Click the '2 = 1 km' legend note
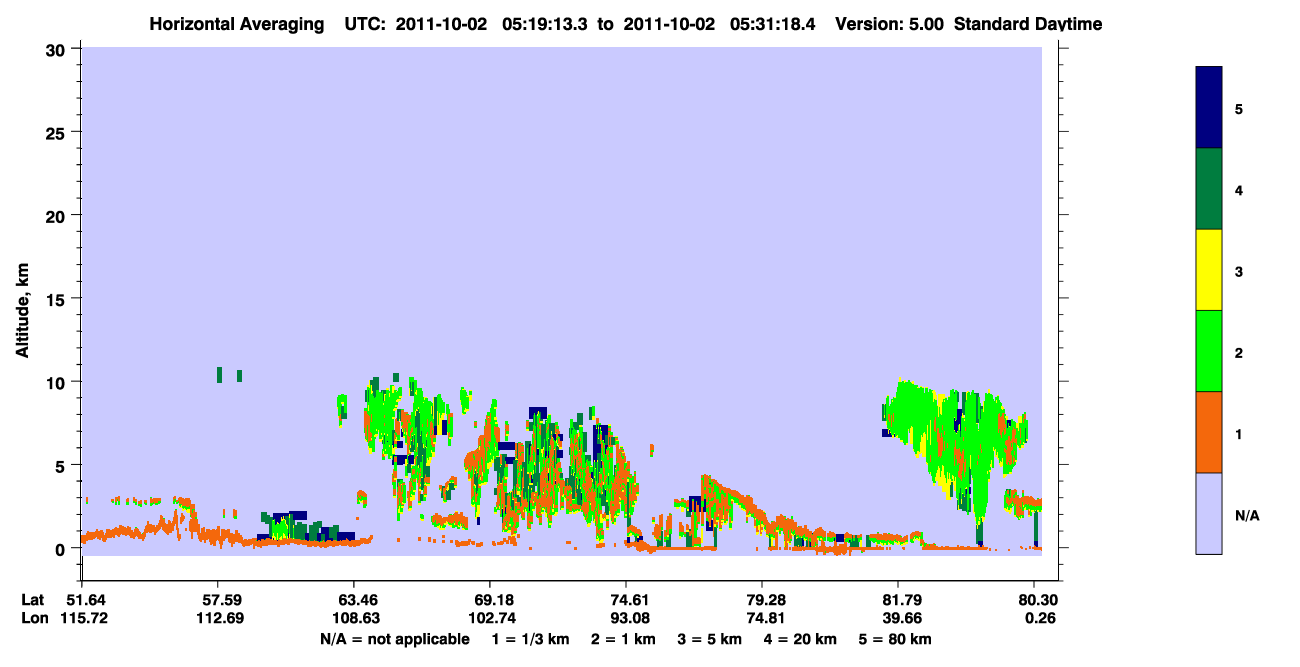This screenshot has width=1300, height=667. [x=622, y=639]
